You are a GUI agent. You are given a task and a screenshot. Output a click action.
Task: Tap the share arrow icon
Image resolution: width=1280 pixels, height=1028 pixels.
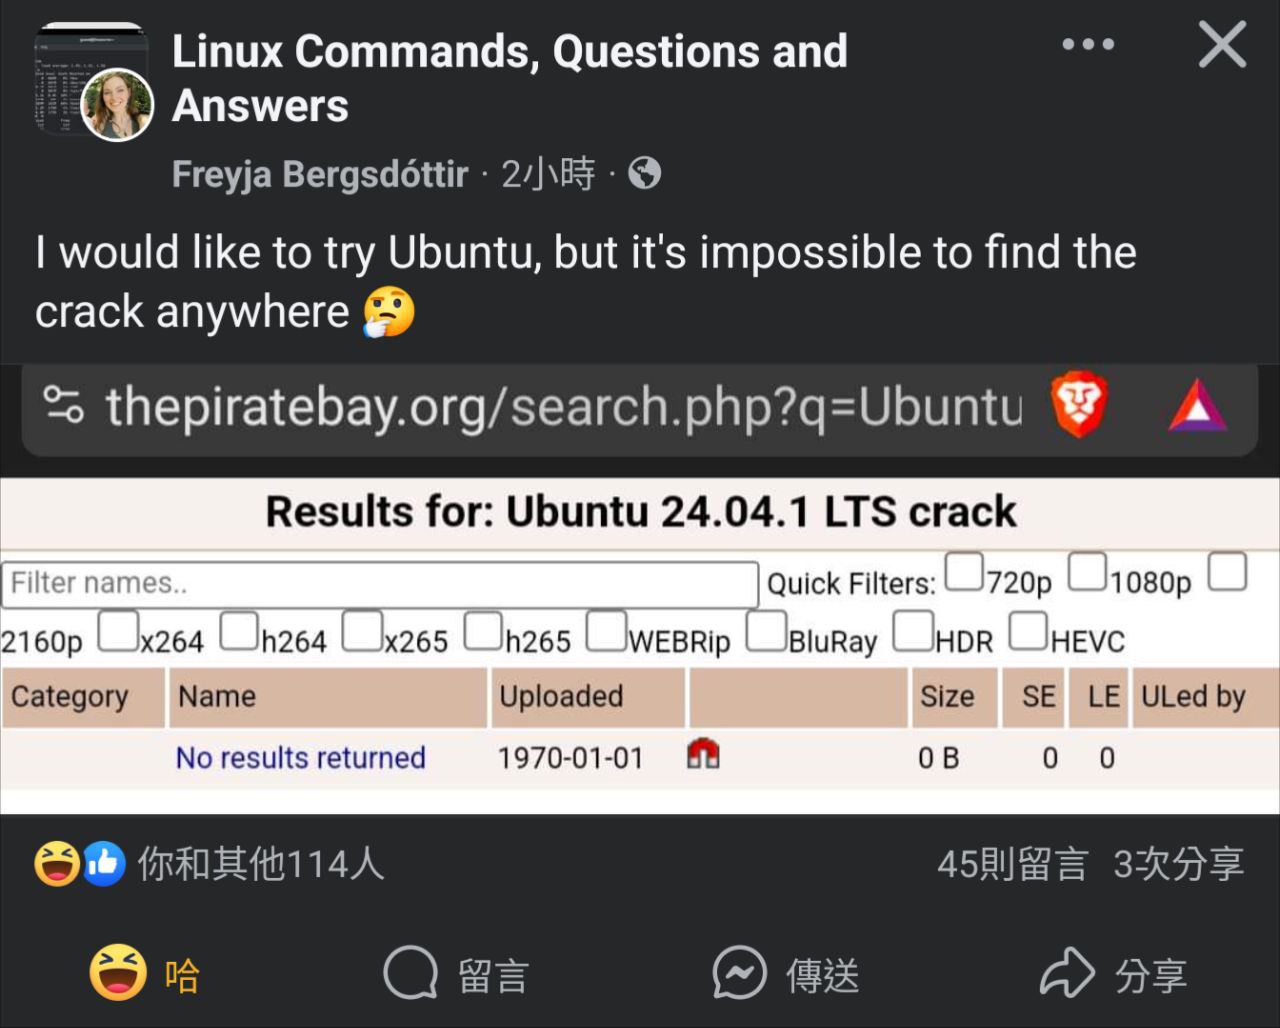click(1068, 974)
